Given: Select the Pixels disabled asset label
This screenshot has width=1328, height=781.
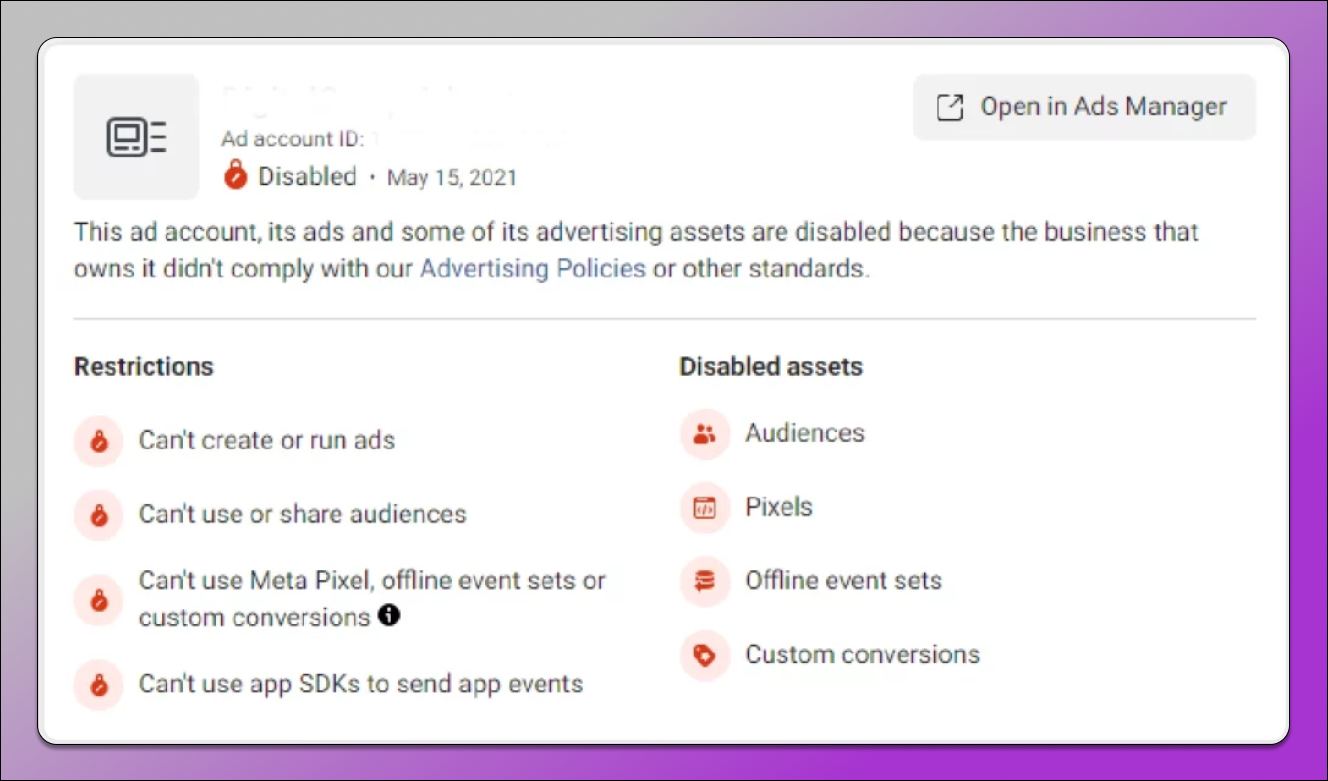Looking at the screenshot, I should [x=779, y=507].
